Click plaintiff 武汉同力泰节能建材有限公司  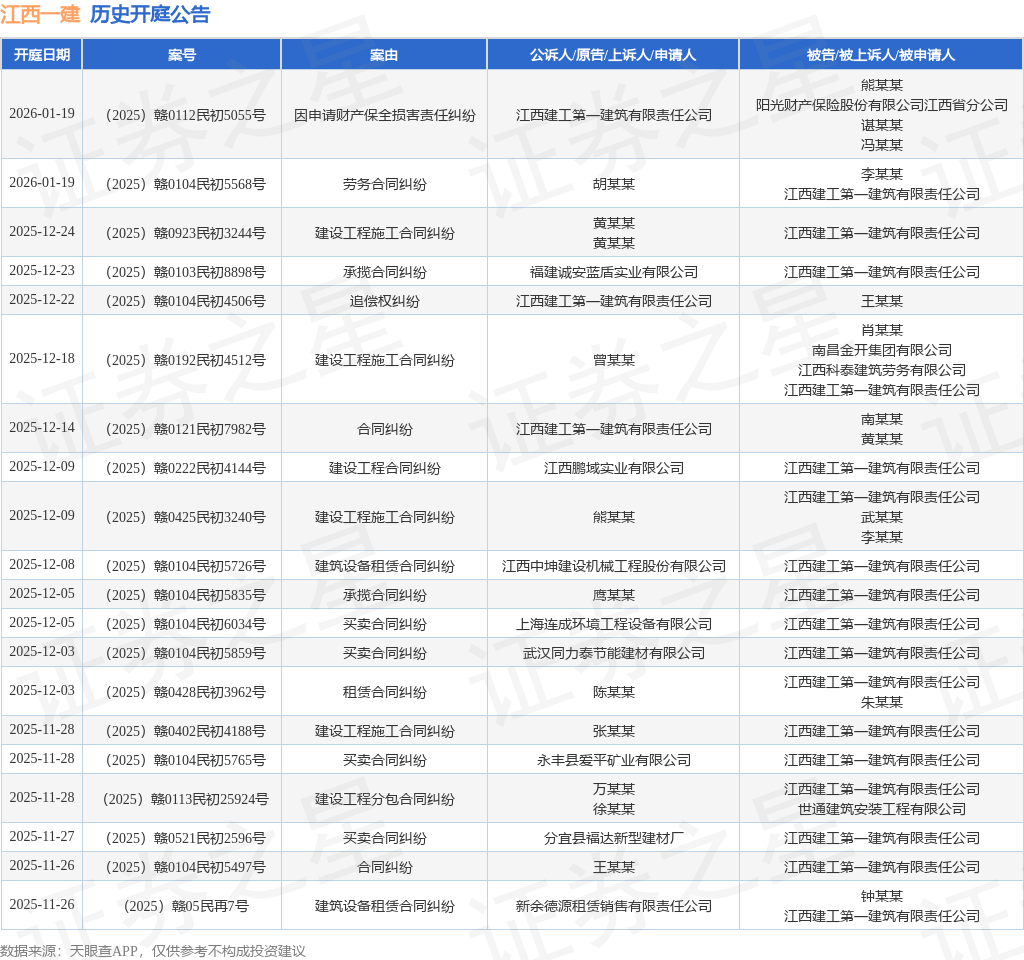614,653
